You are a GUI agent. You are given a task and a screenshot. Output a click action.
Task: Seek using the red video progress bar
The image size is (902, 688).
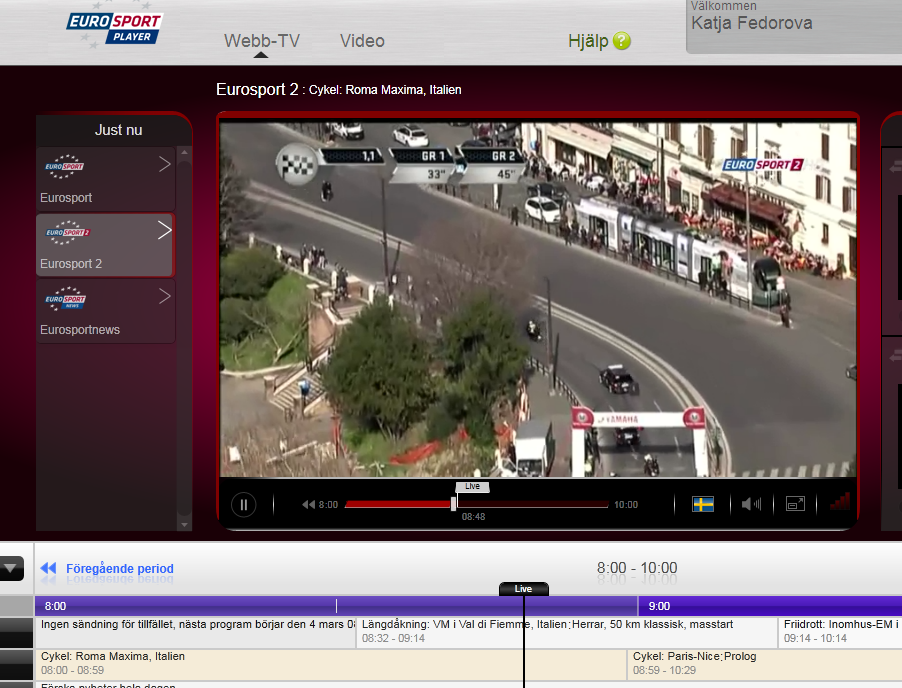click(476, 504)
